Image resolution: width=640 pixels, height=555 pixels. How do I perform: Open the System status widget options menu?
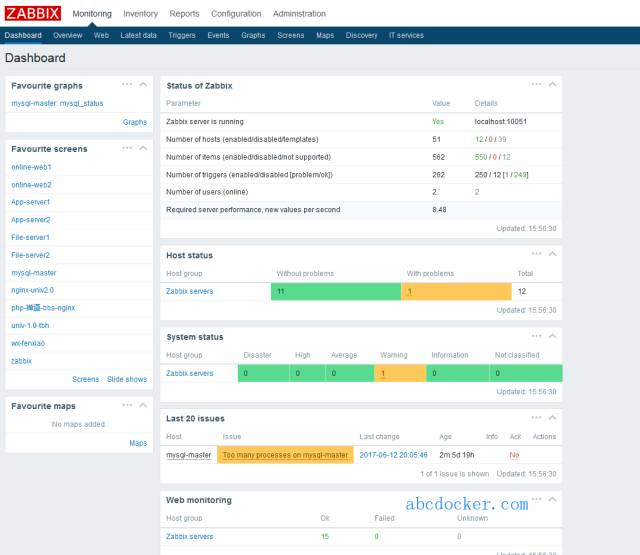click(536, 336)
